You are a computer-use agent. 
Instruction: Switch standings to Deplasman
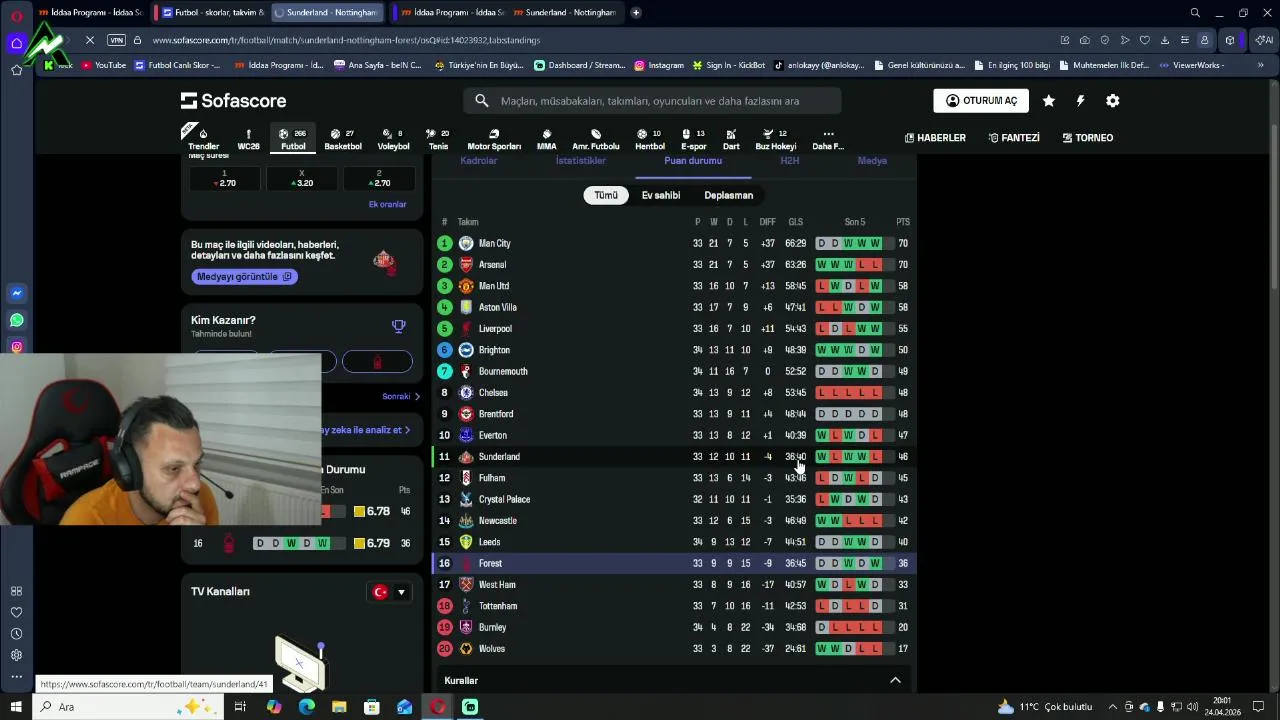pos(728,195)
